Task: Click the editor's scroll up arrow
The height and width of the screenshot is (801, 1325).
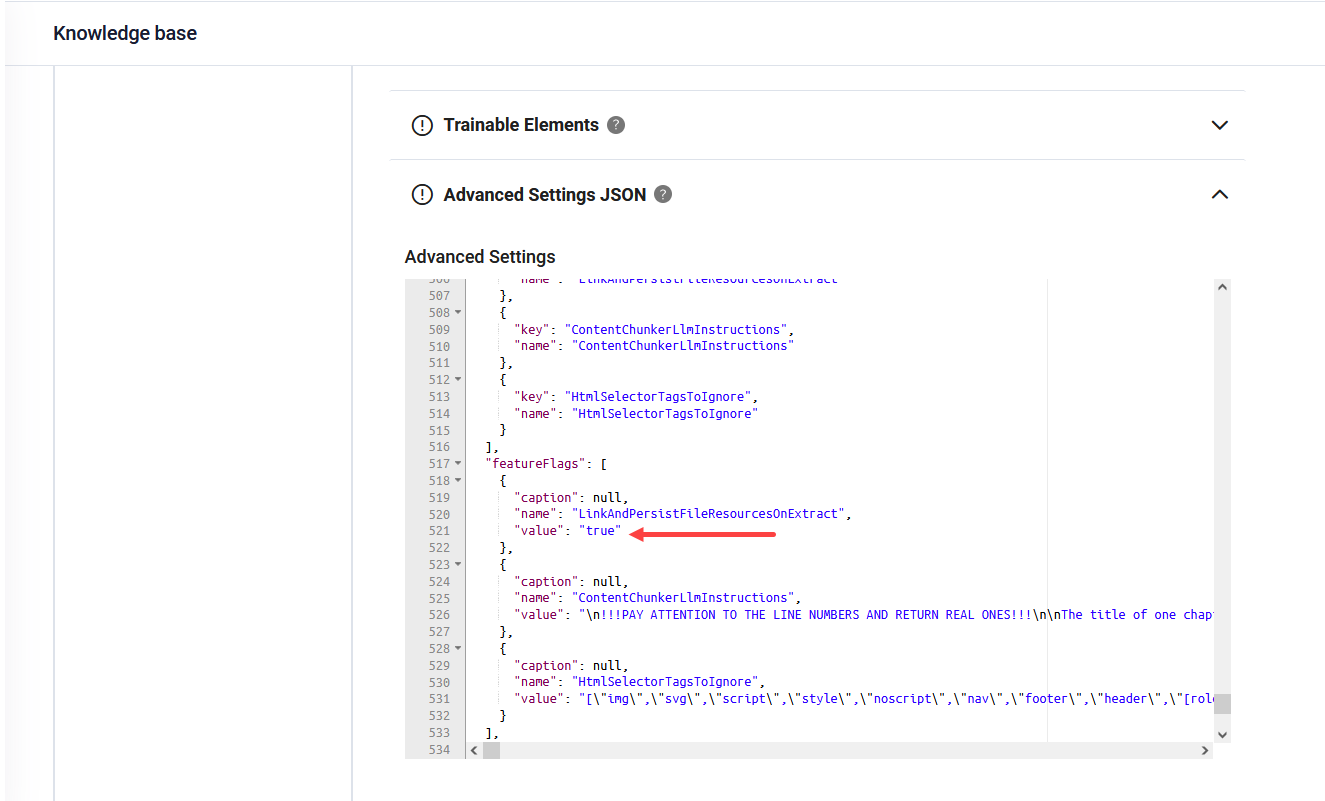Action: [x=1221, y=288]
